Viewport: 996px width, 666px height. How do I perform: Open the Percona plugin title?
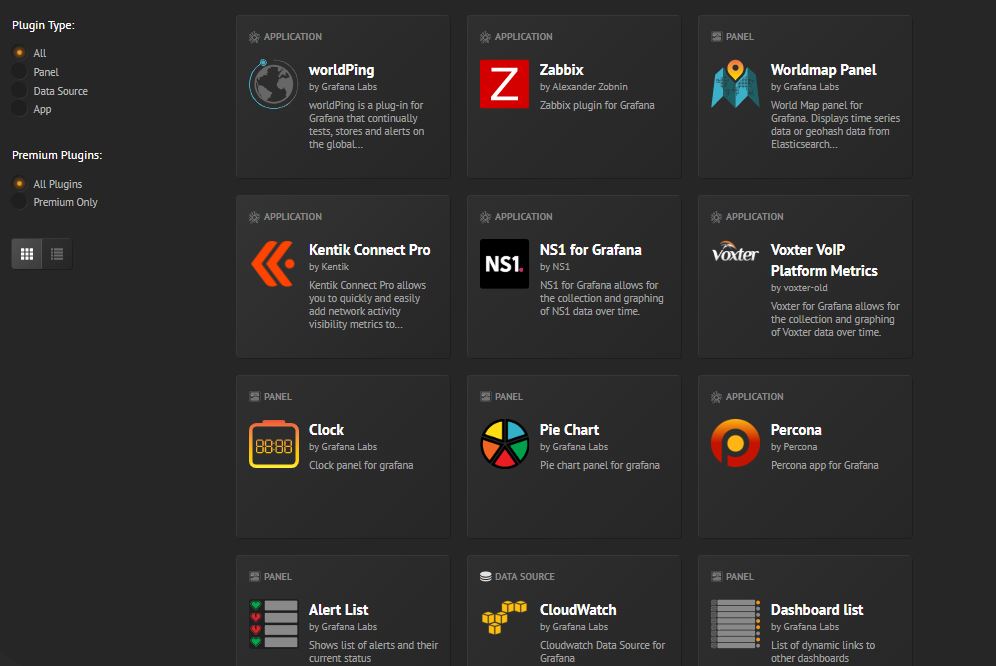click(796, 430)
